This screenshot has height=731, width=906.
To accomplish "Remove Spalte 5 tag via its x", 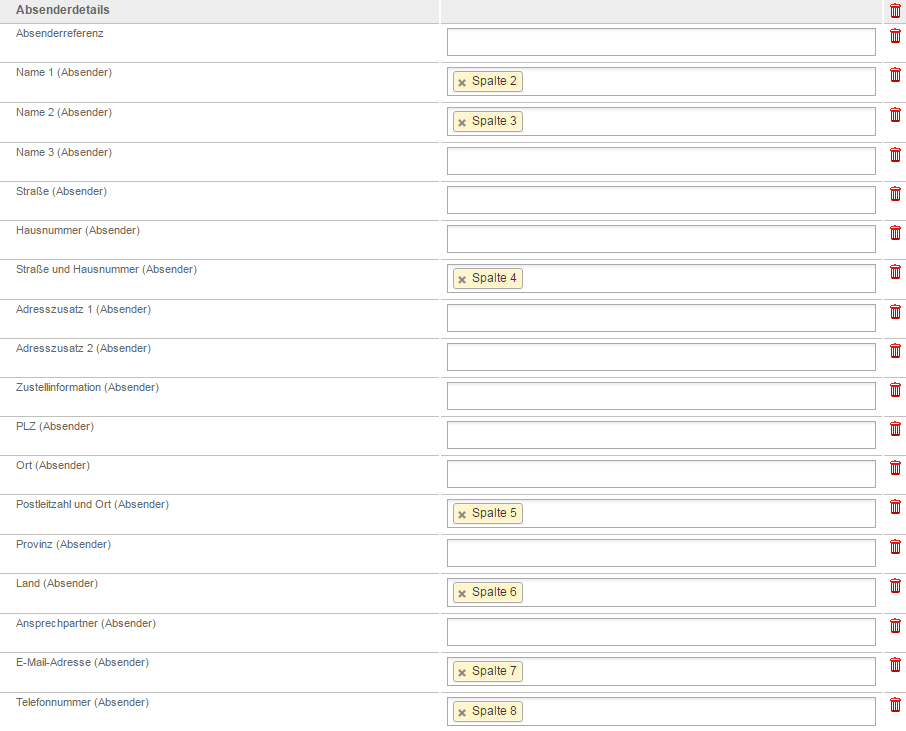I will click(462, 515).
